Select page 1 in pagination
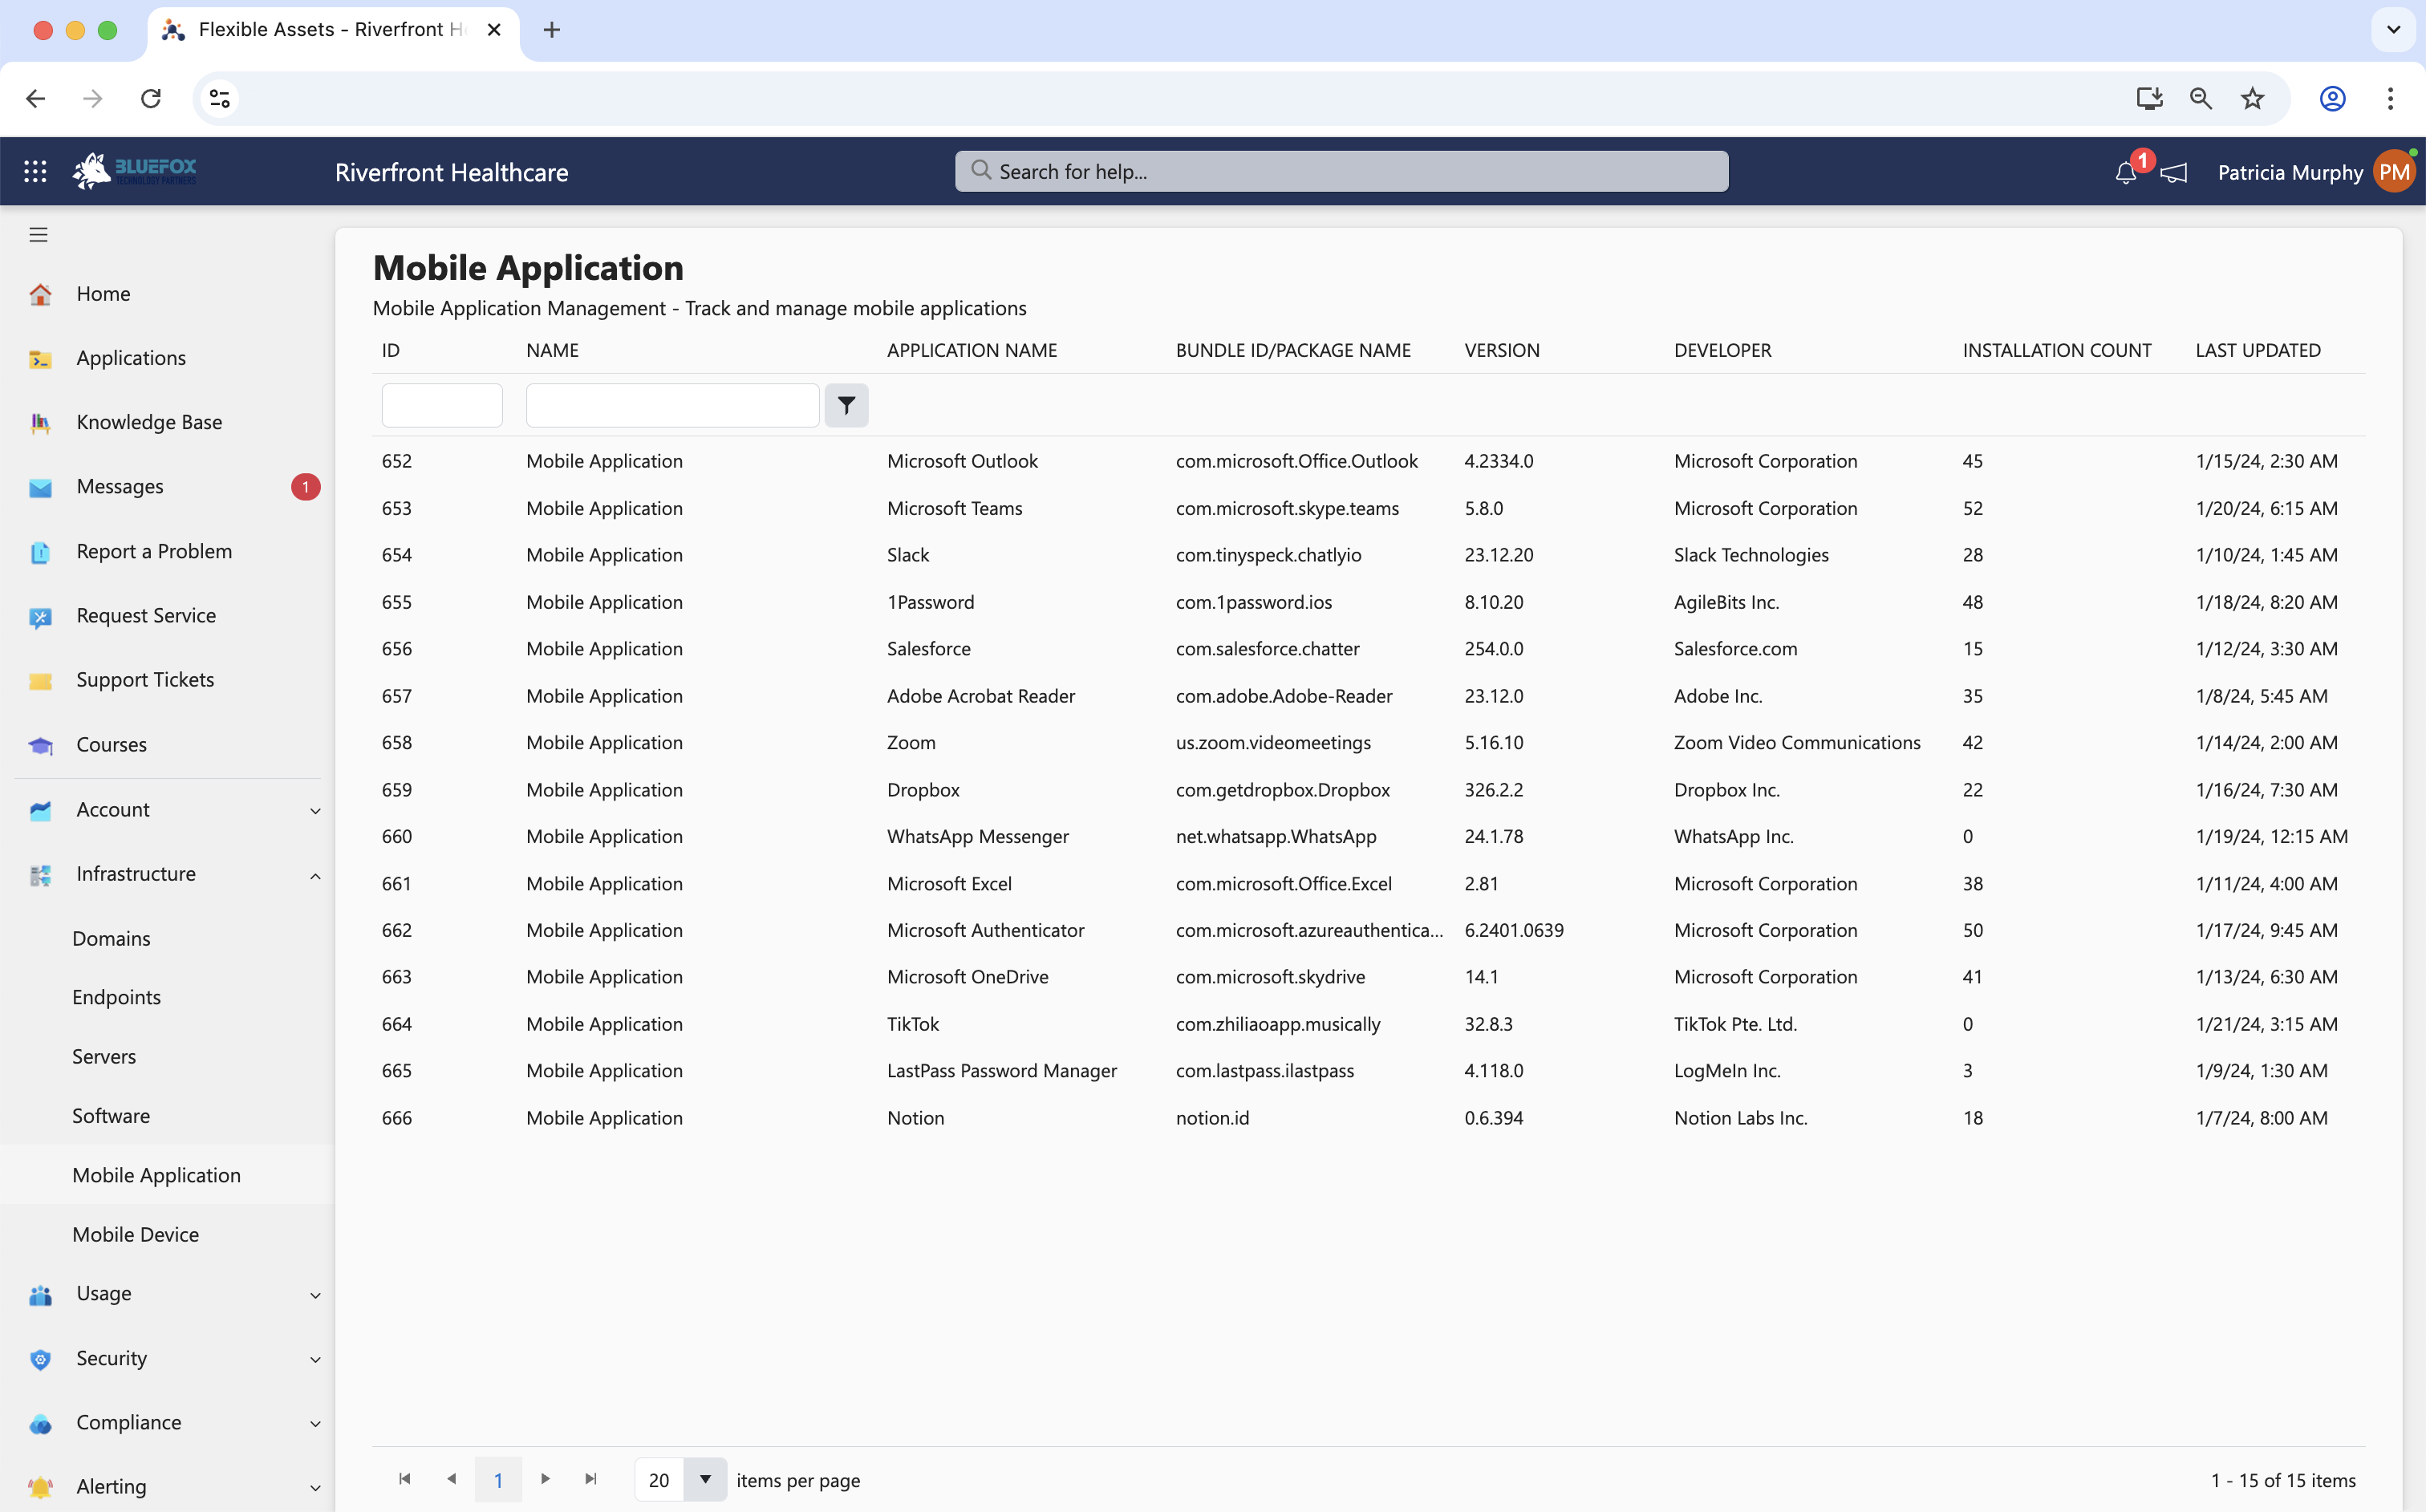2426x1512 pixels. point(498,1480)
